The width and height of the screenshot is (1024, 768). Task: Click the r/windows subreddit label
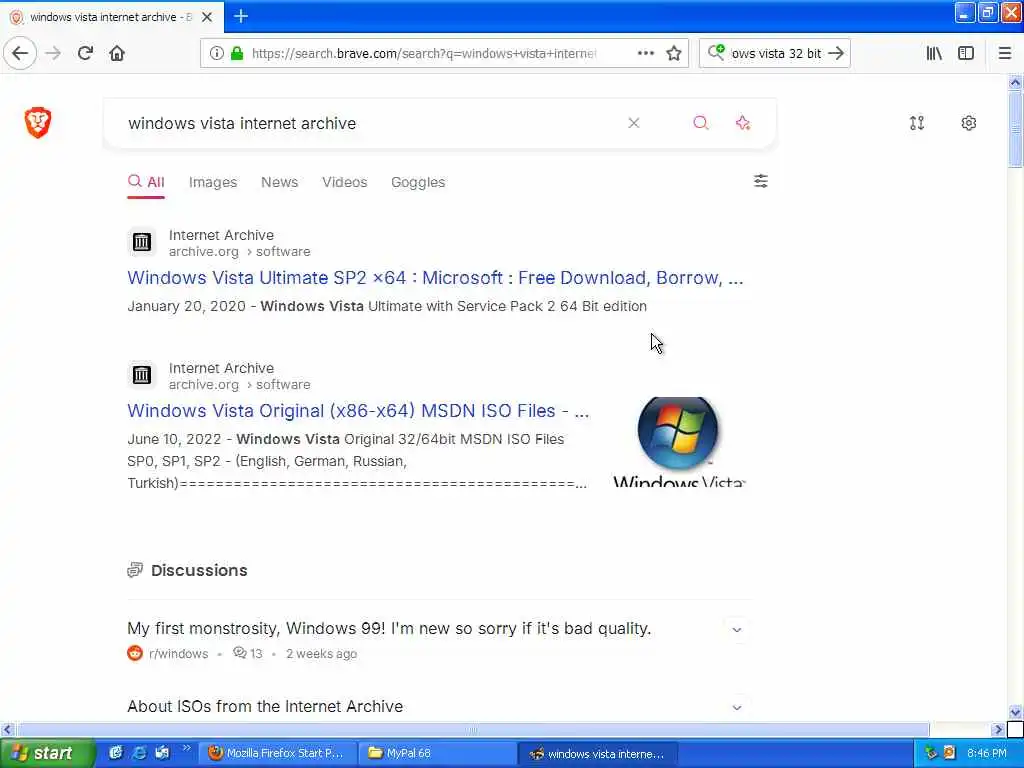[178, 654]
